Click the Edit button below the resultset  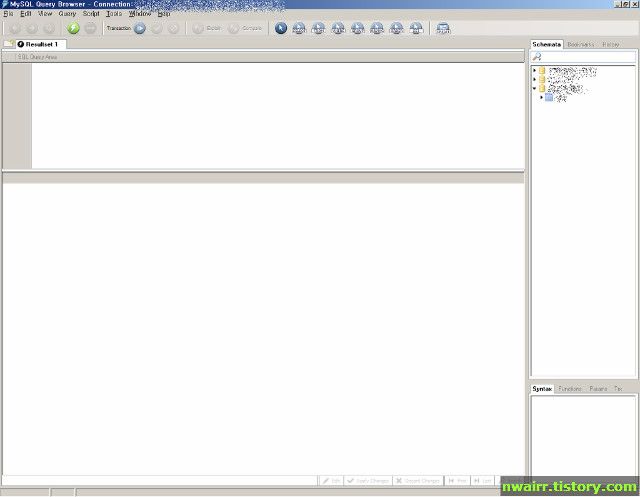pyautogui.click(x=331, y=481)
